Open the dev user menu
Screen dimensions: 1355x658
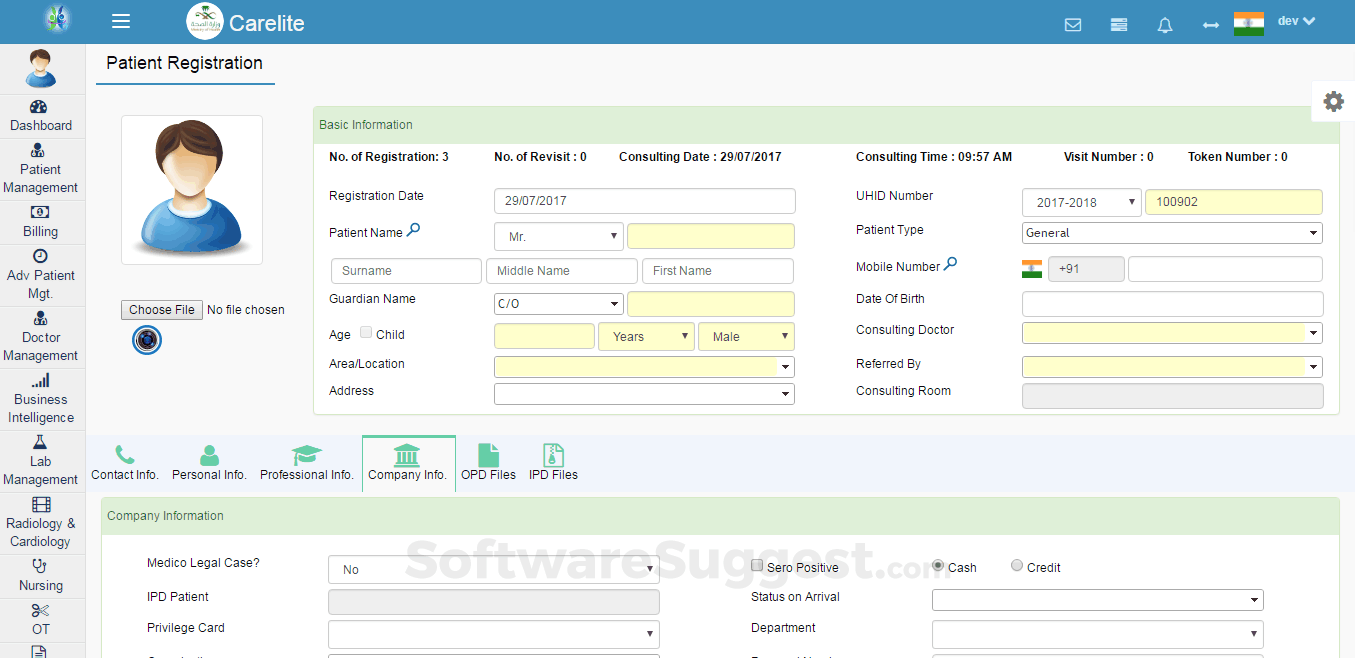[x=1296, y=21]
